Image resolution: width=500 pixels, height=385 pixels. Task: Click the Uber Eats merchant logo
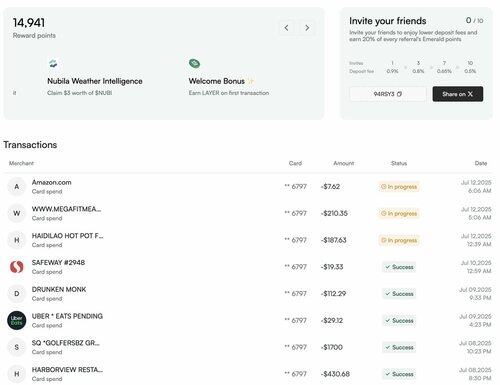pyautogui.click(x=17, y=320)
